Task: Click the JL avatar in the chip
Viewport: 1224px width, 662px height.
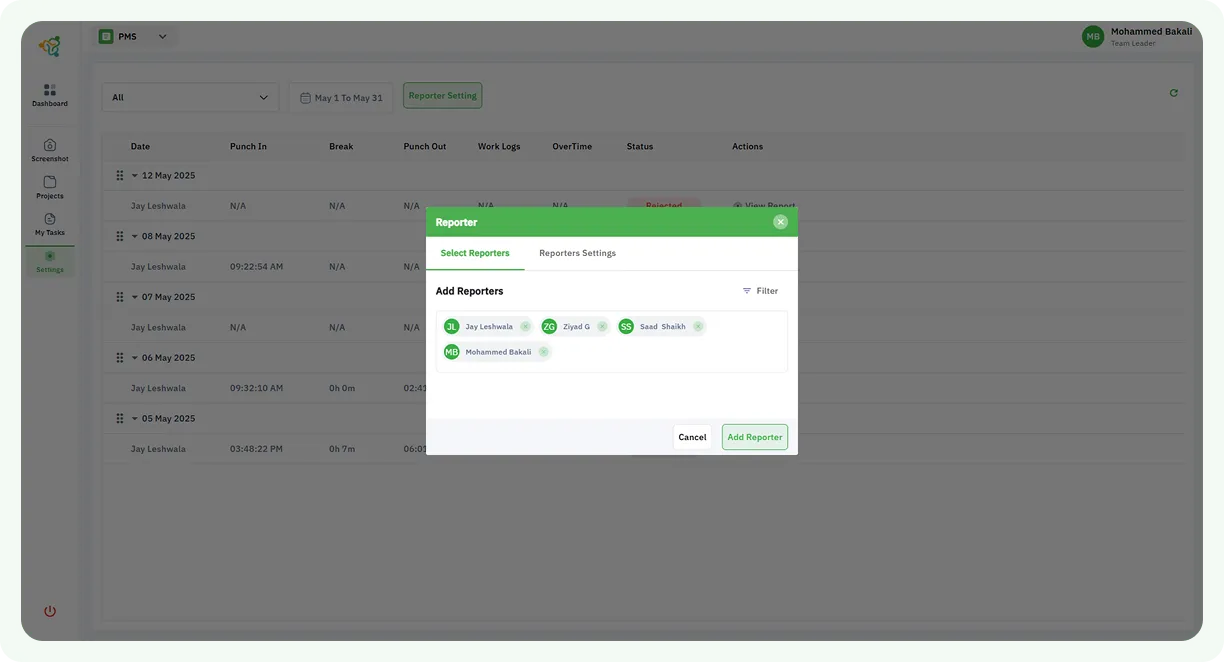Action: point(452,327)
